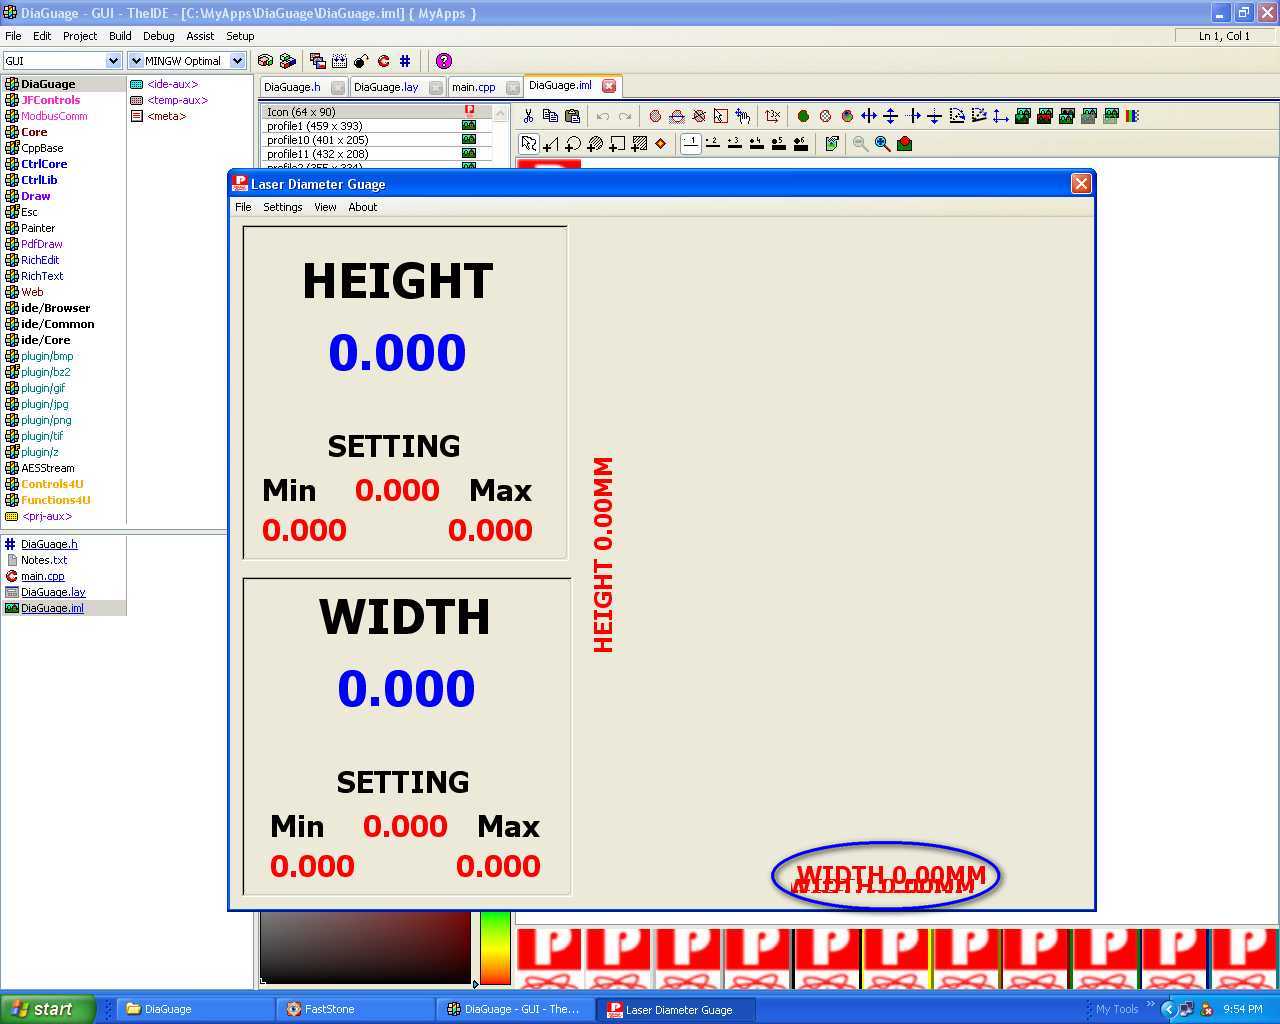Click the zoom in magnifier icon
The height and width of the screenshot is (1024, 1280).
[x=882, y=144]
